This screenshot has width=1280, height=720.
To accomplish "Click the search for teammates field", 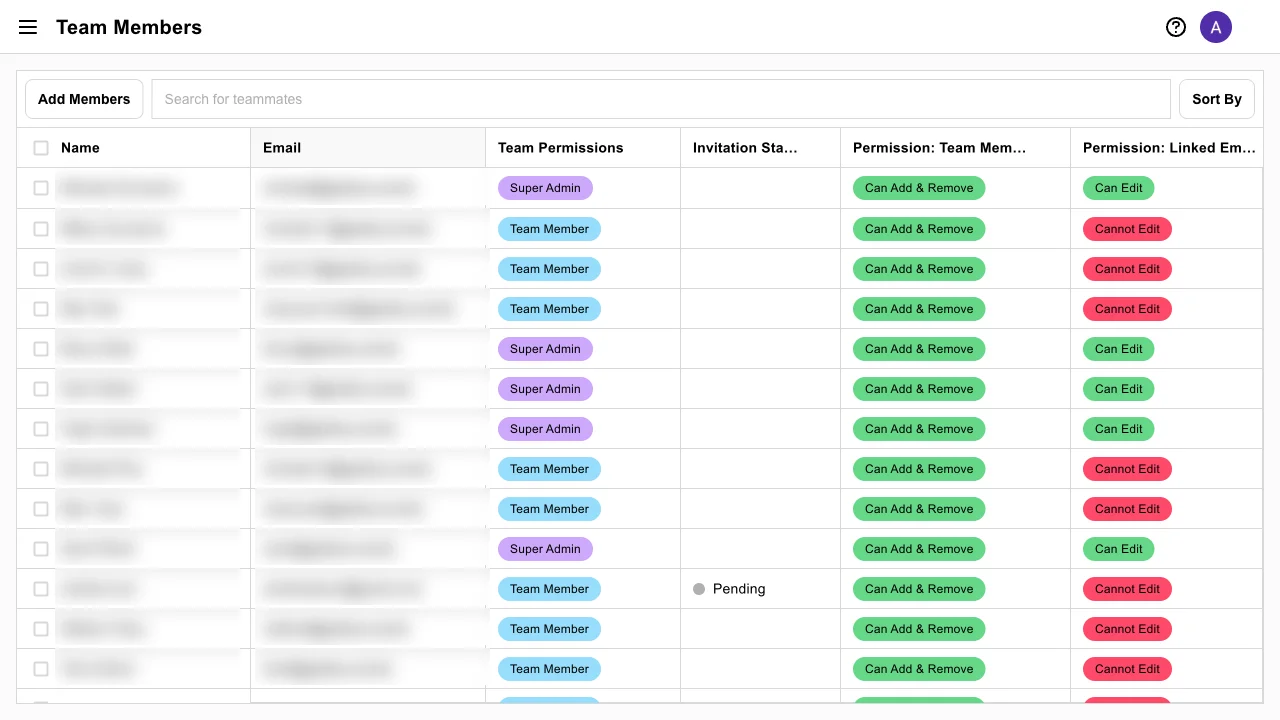I will [x=660, y=99].
